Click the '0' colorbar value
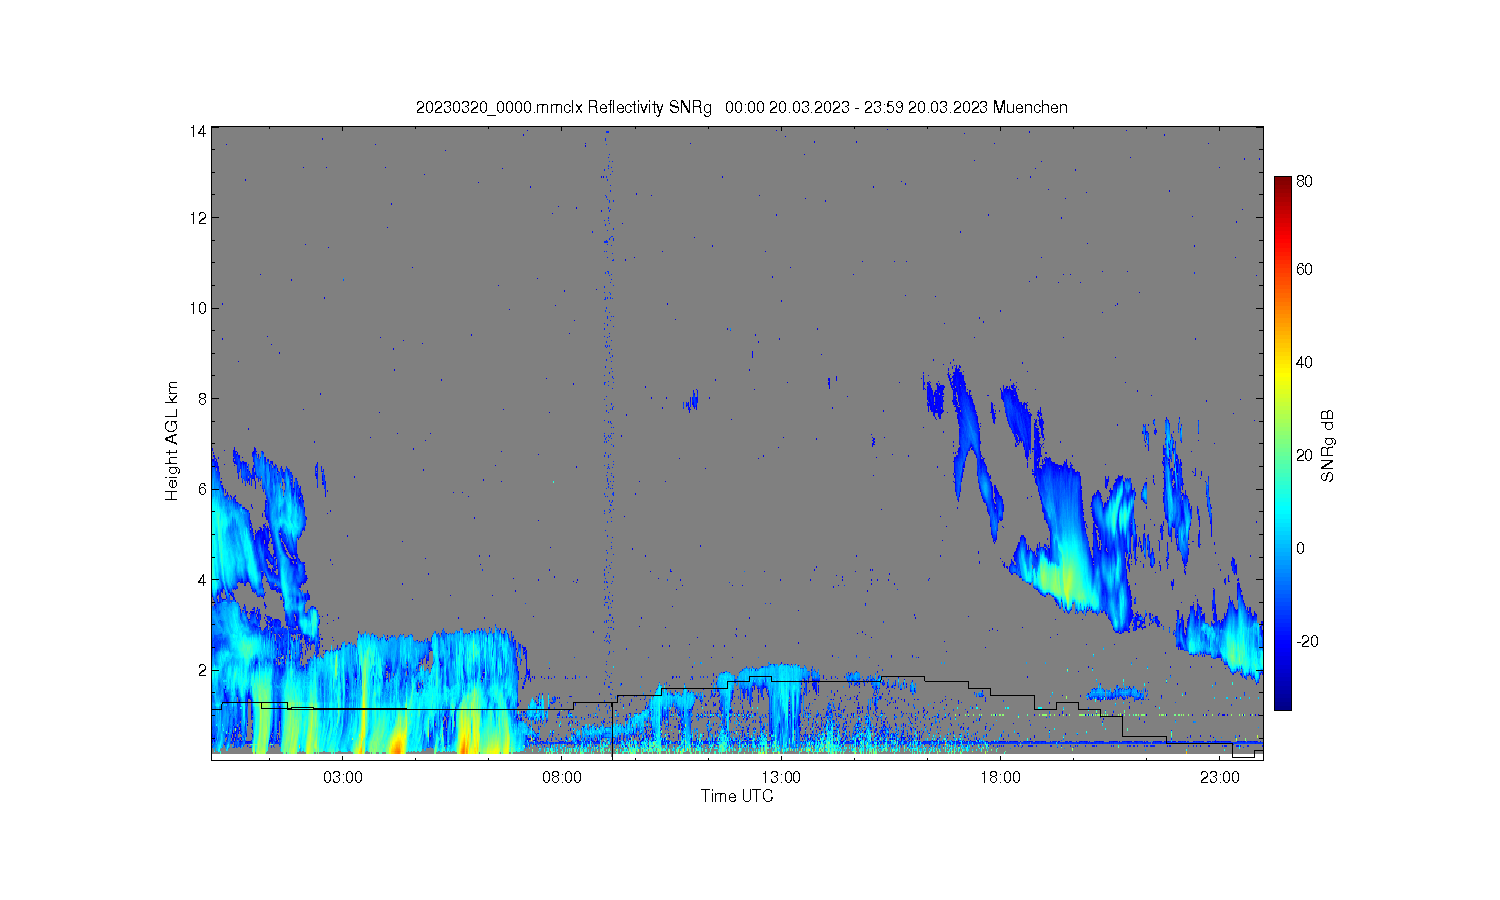 click(1300, 548)
